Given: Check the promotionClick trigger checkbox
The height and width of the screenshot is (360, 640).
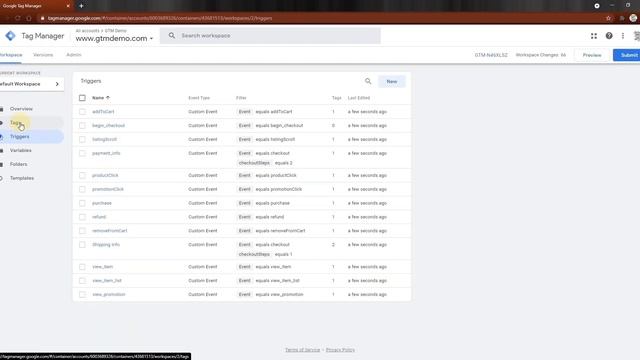Looking at the screenshot, I should 82,189.
